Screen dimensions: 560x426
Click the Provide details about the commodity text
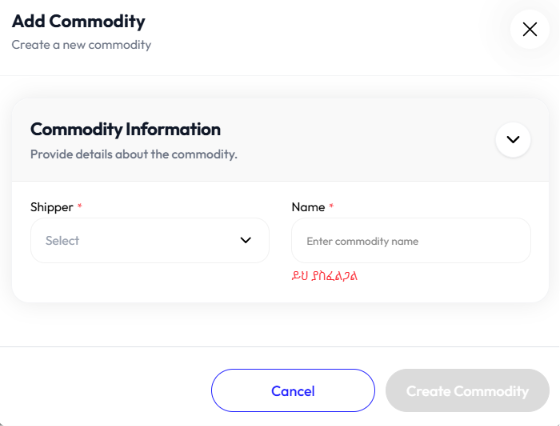pyautogui.click(x=134, y=154)
